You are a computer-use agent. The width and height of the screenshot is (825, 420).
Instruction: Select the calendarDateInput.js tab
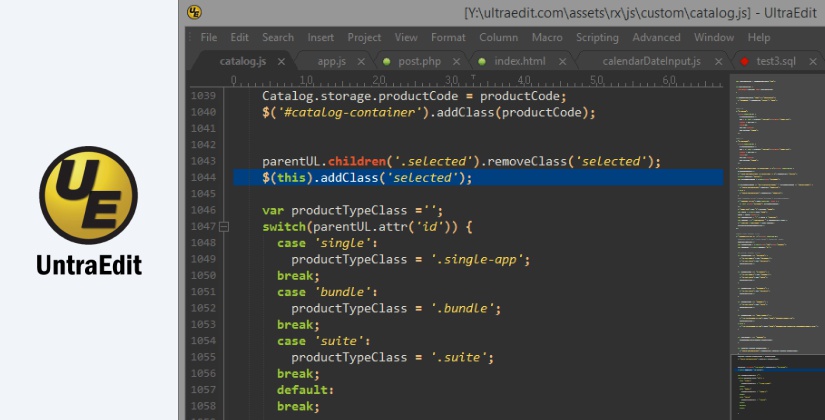[x=651, y=61]
